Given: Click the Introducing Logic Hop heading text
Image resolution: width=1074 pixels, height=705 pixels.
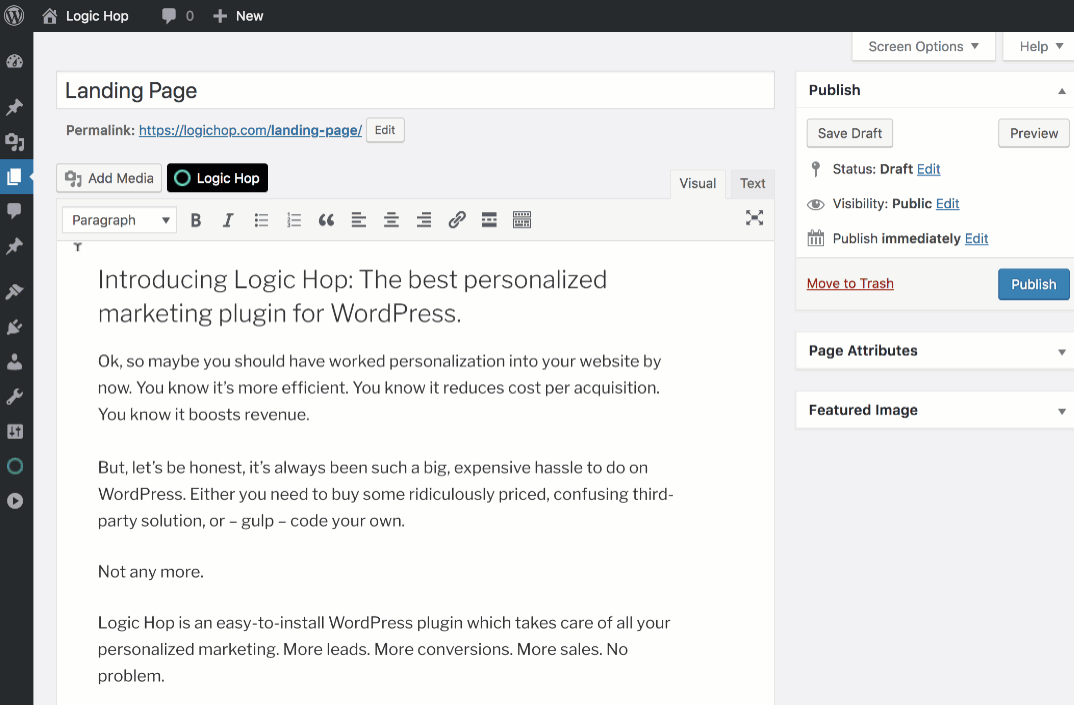Looking at the screenshot, I should pos(352,297).
